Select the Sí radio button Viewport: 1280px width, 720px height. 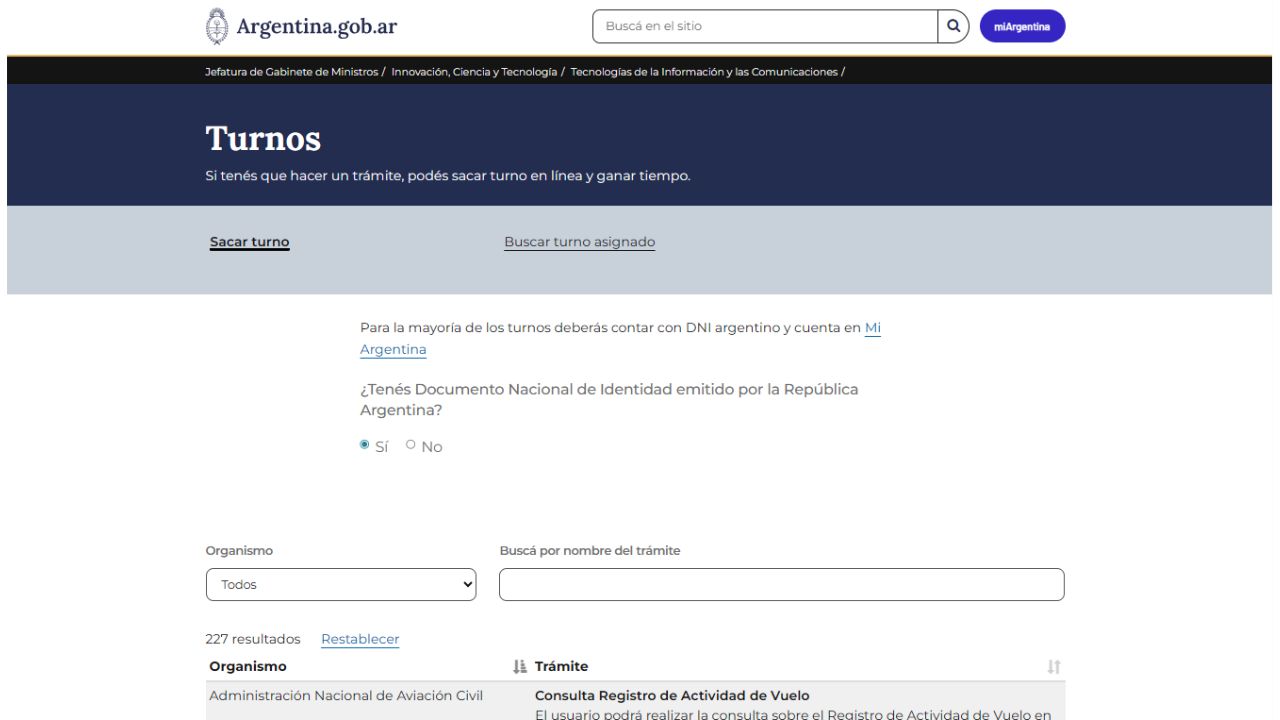tap(365, 446)
